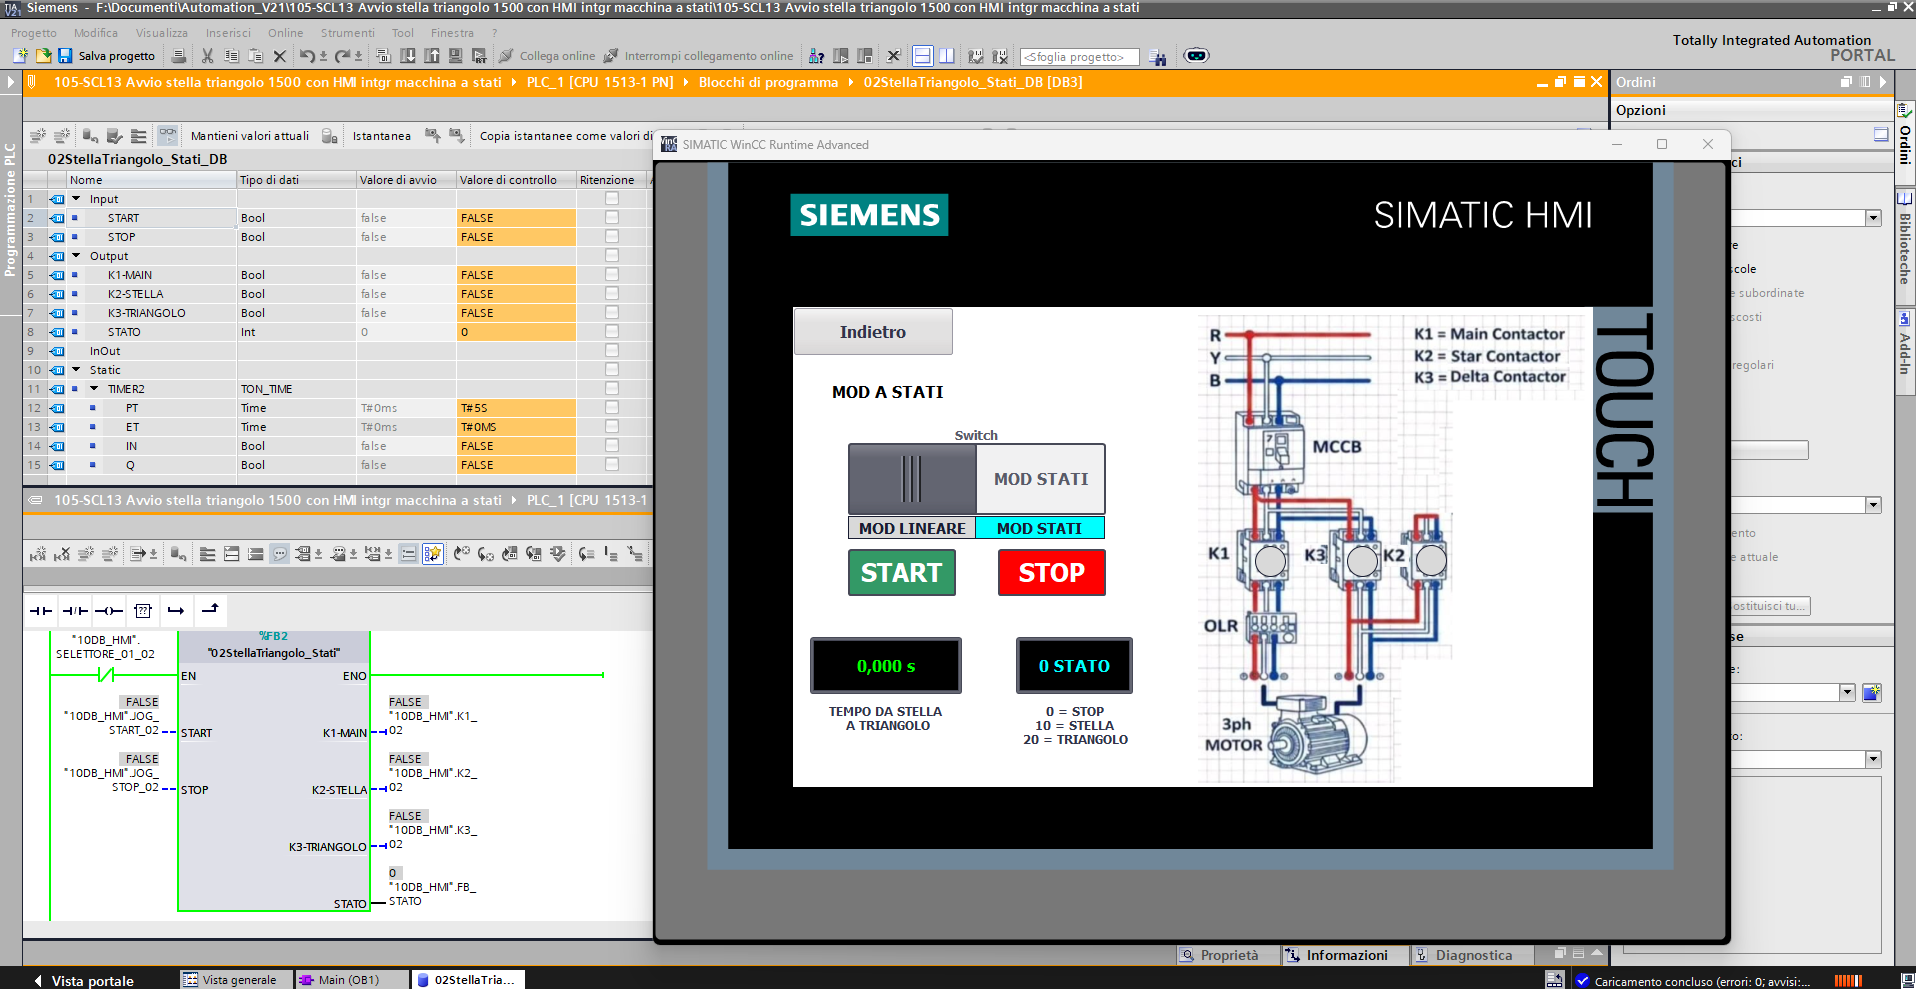Click the undo arrow in main toolbar

[307, 56]
